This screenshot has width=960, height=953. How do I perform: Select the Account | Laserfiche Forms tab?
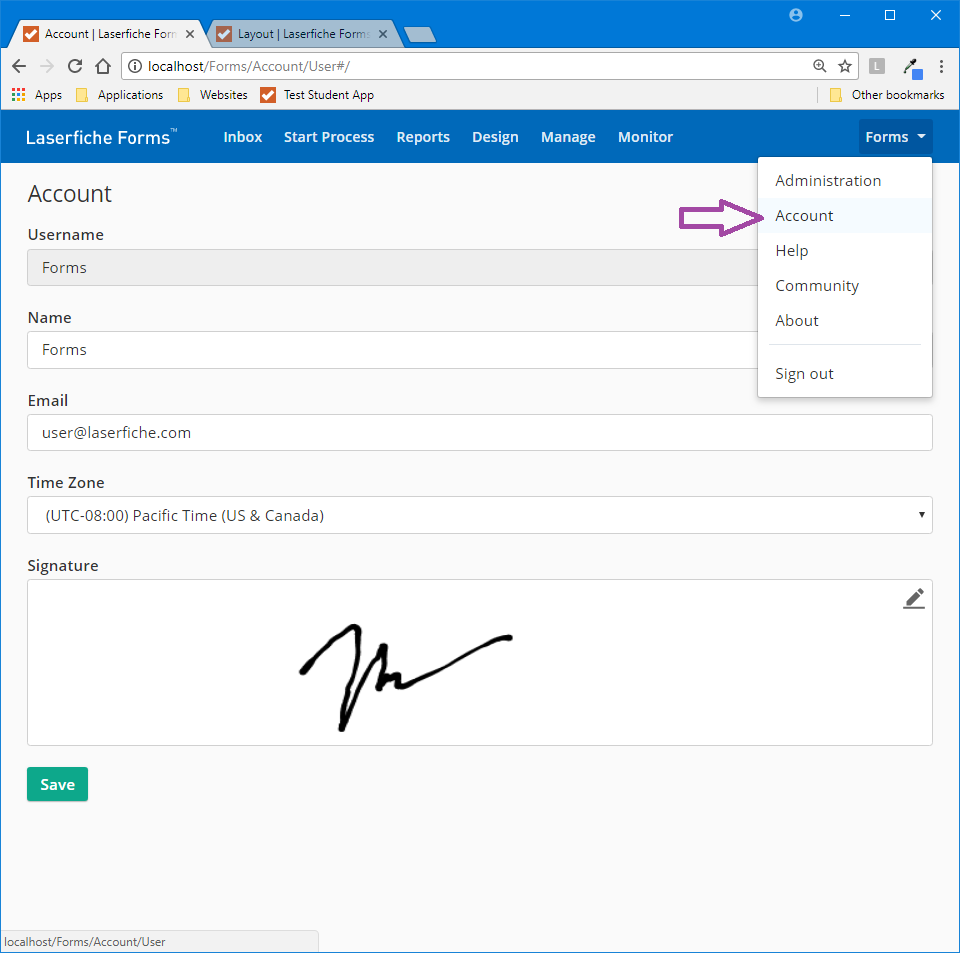point(110,34)
